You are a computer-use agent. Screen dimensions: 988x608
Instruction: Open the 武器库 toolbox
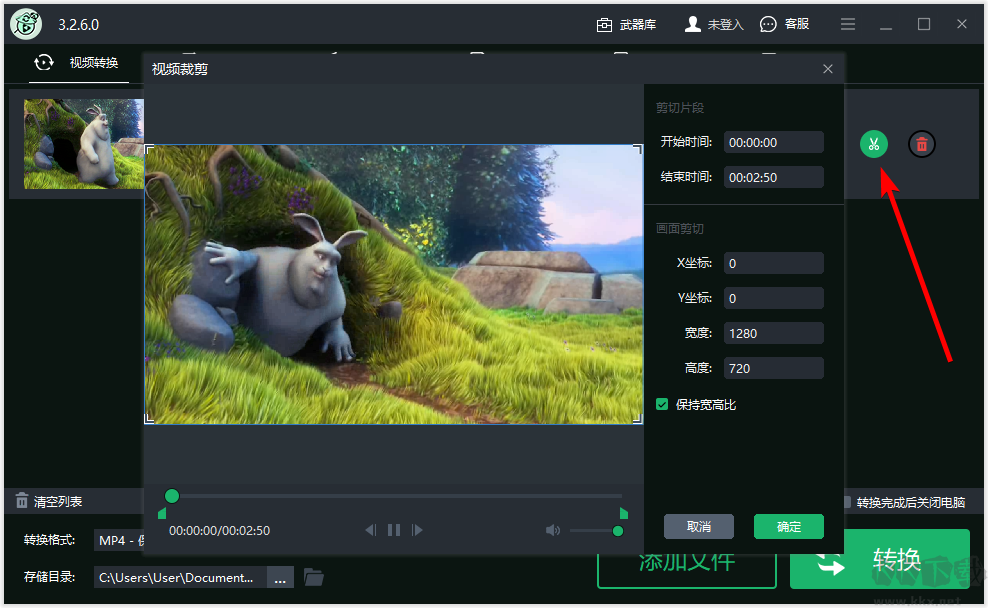point(626,24)
